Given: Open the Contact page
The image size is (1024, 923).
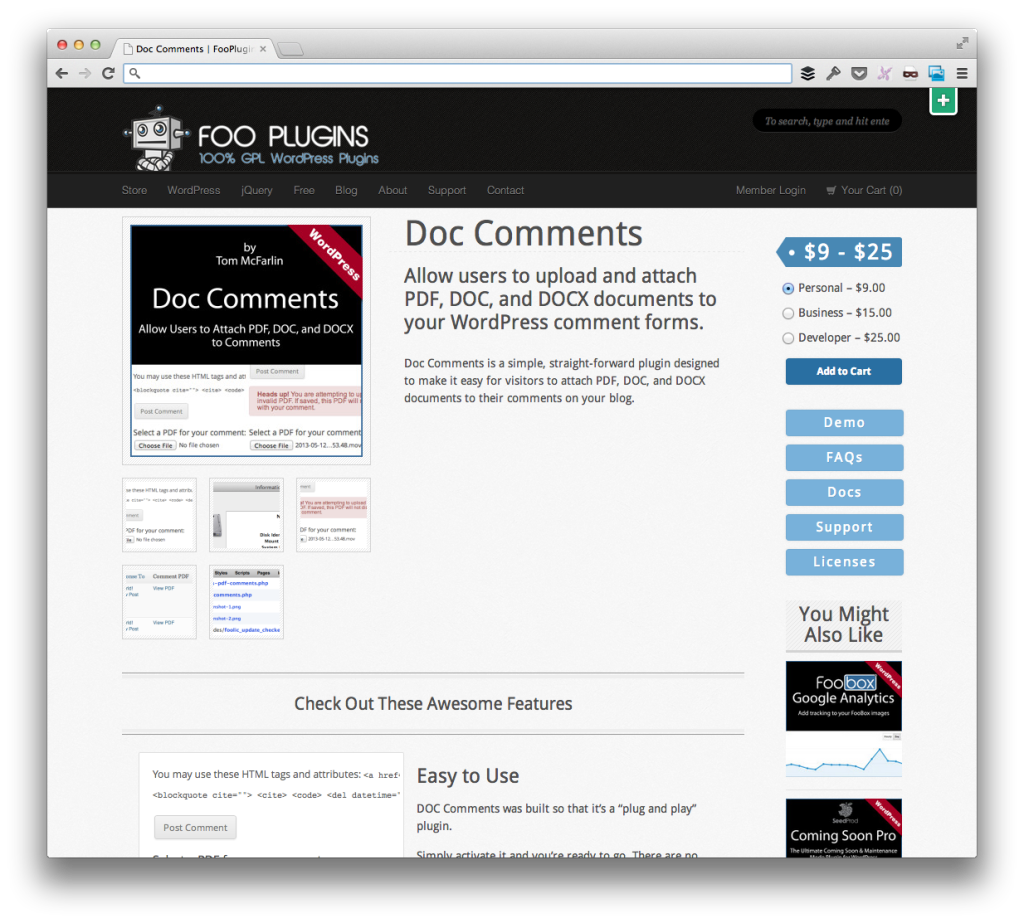Looking at the screenshot, I should (x=505, y=190).
